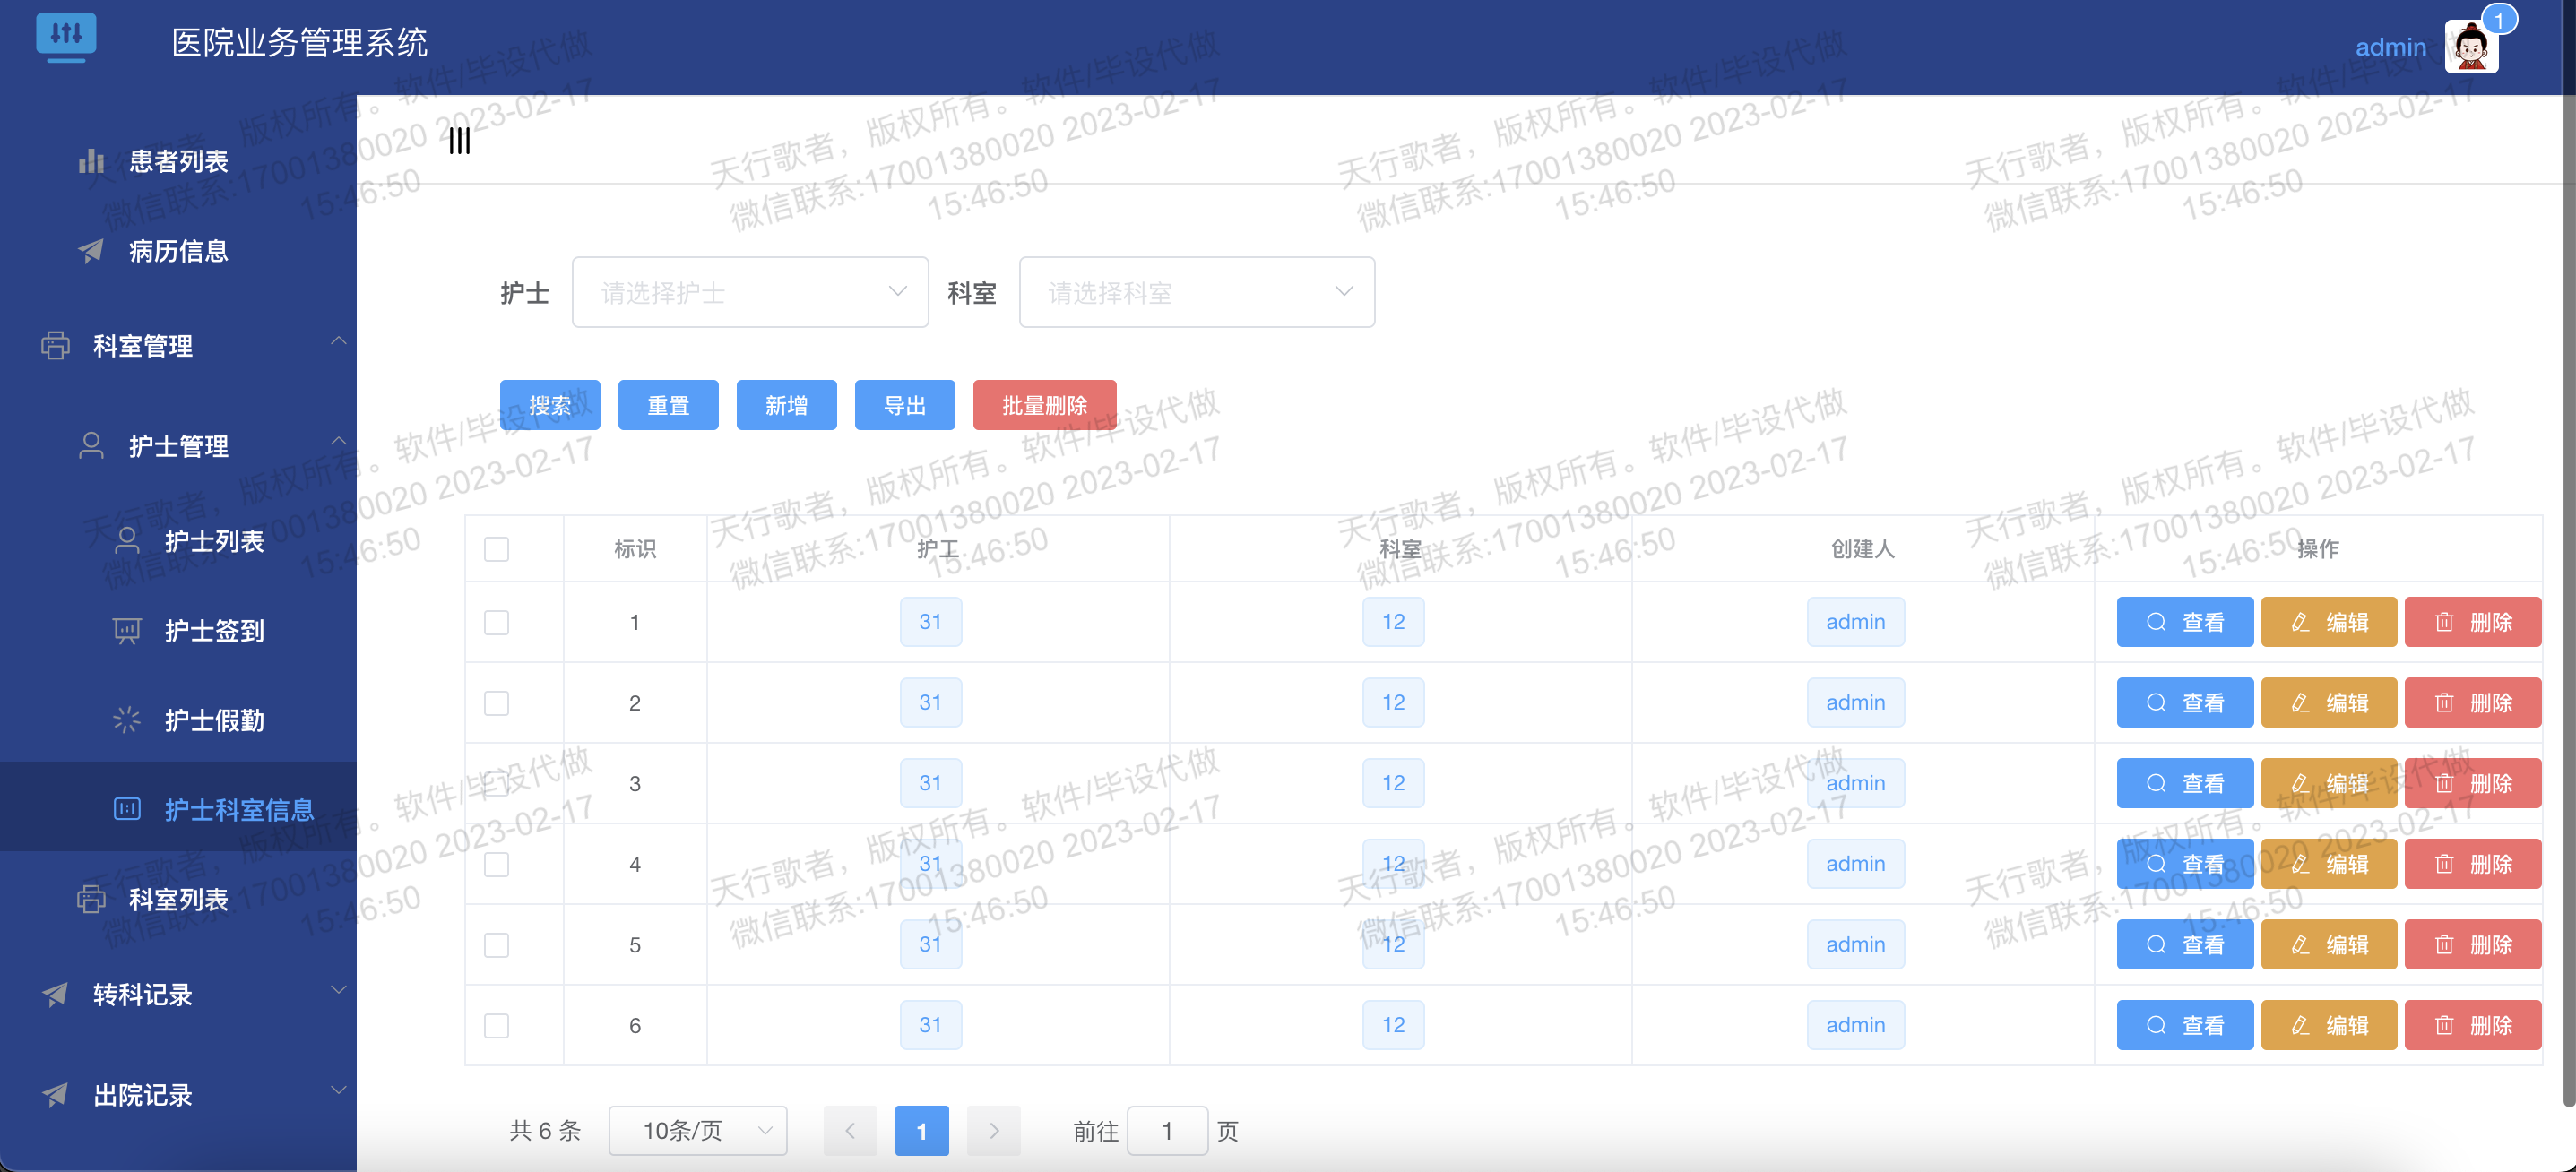Open the 10条/页 page size selector
Screen dimensions: 2576x1172
[x=697, y=1130]
